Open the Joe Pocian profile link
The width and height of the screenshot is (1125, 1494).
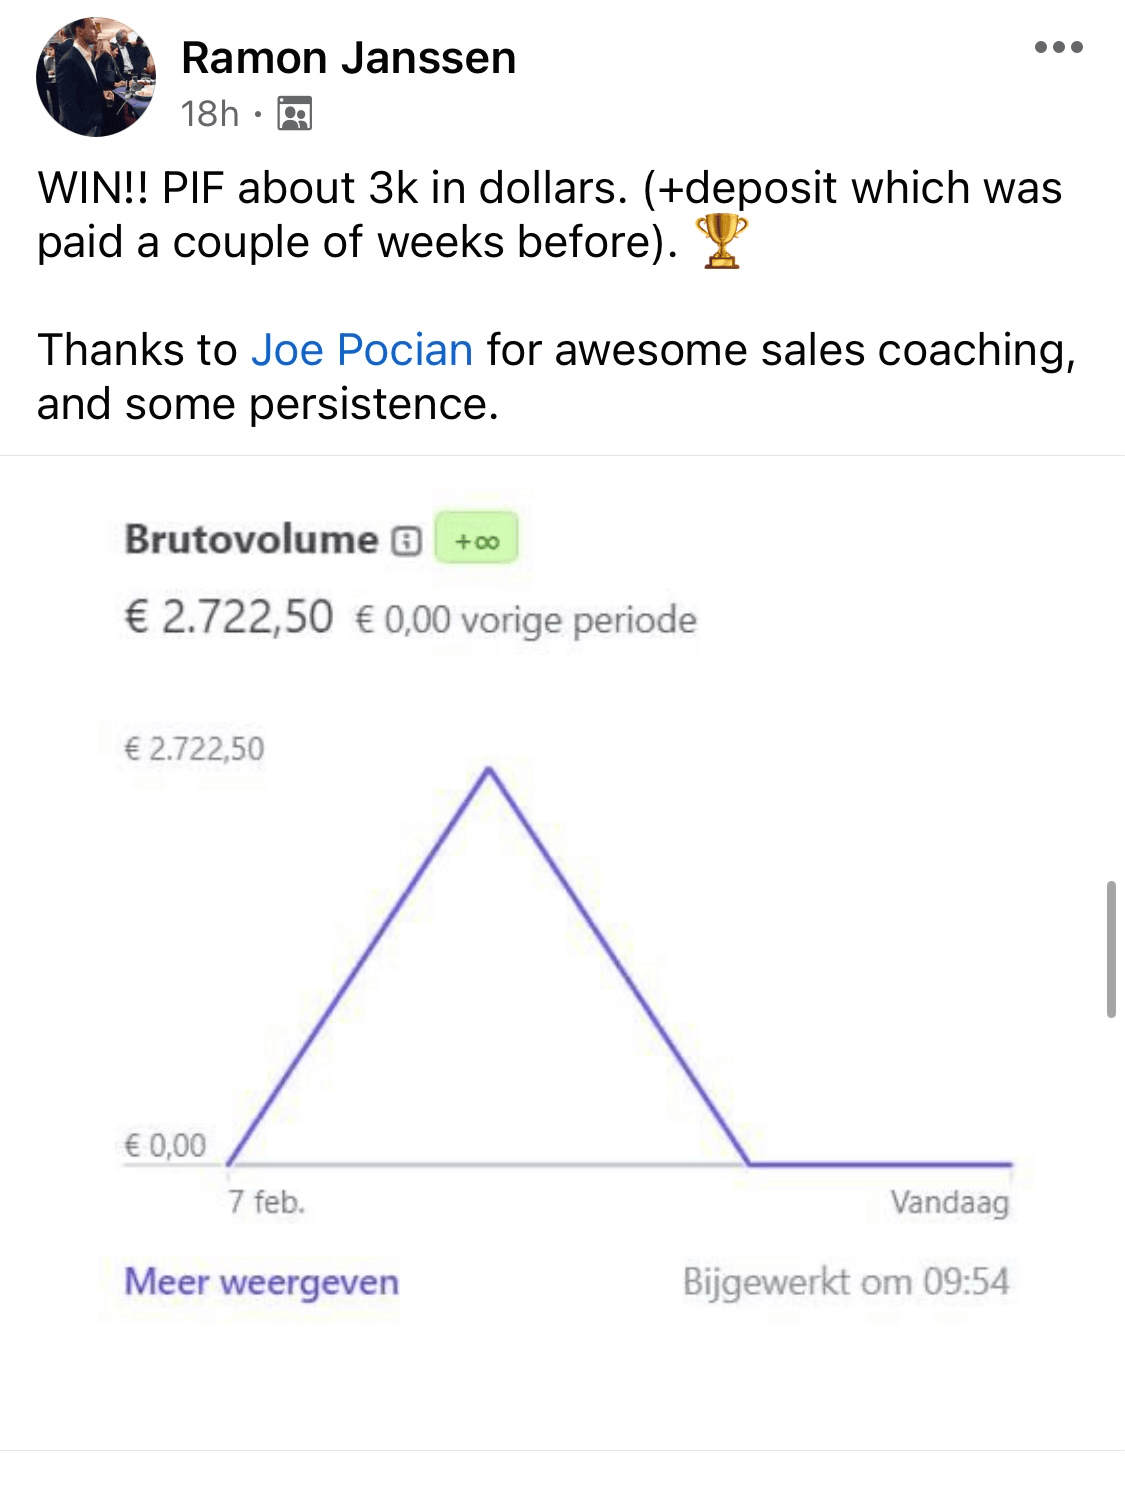coord(362,350)
